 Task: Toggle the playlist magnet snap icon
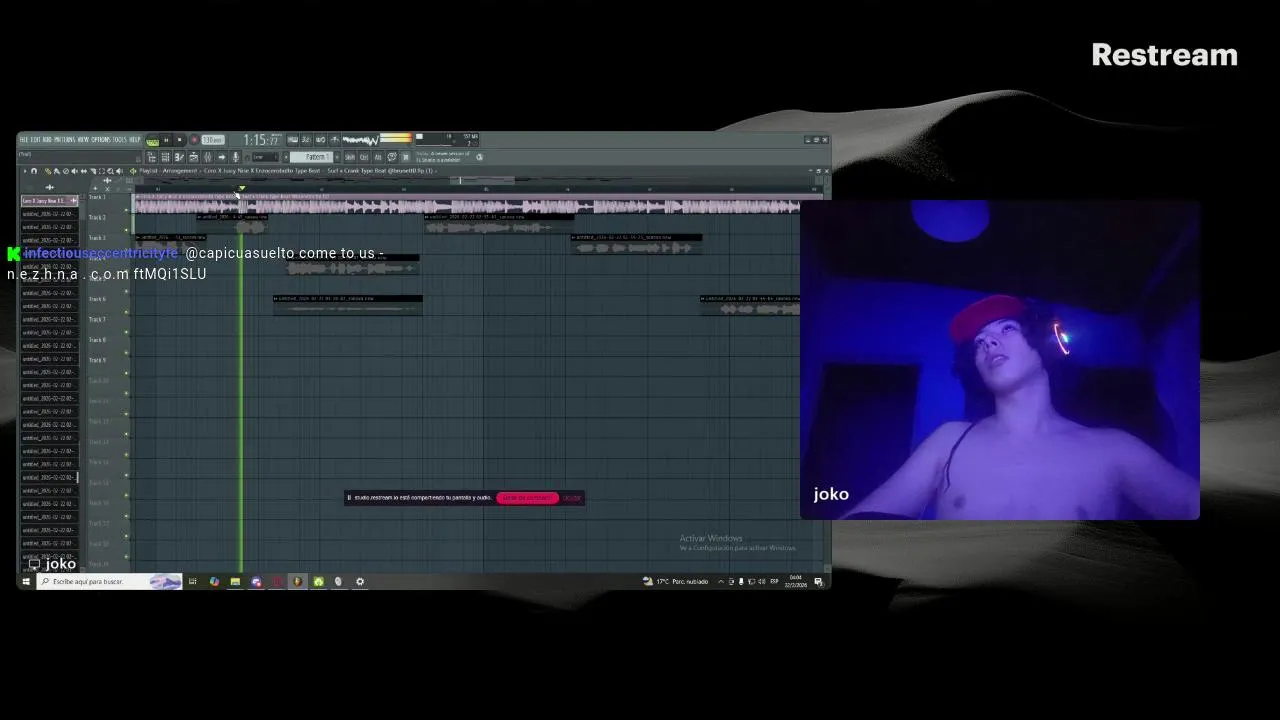click(x=33, y=171)
